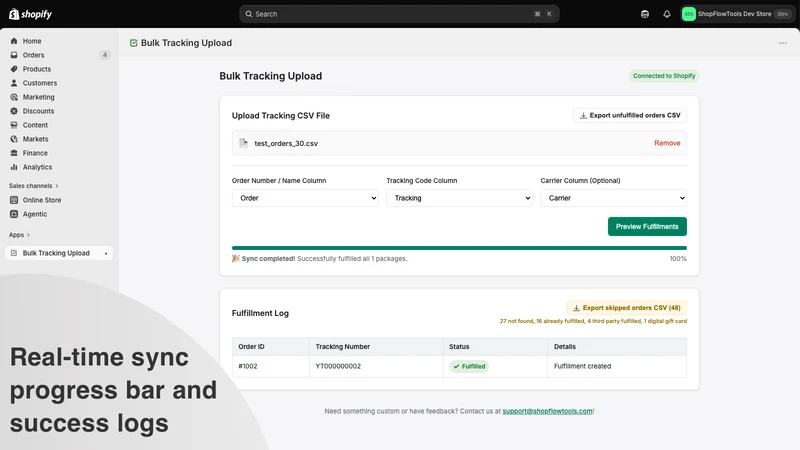800x450 pixels.
Task: Click the Shopify logo
Action: coord(31,14)
